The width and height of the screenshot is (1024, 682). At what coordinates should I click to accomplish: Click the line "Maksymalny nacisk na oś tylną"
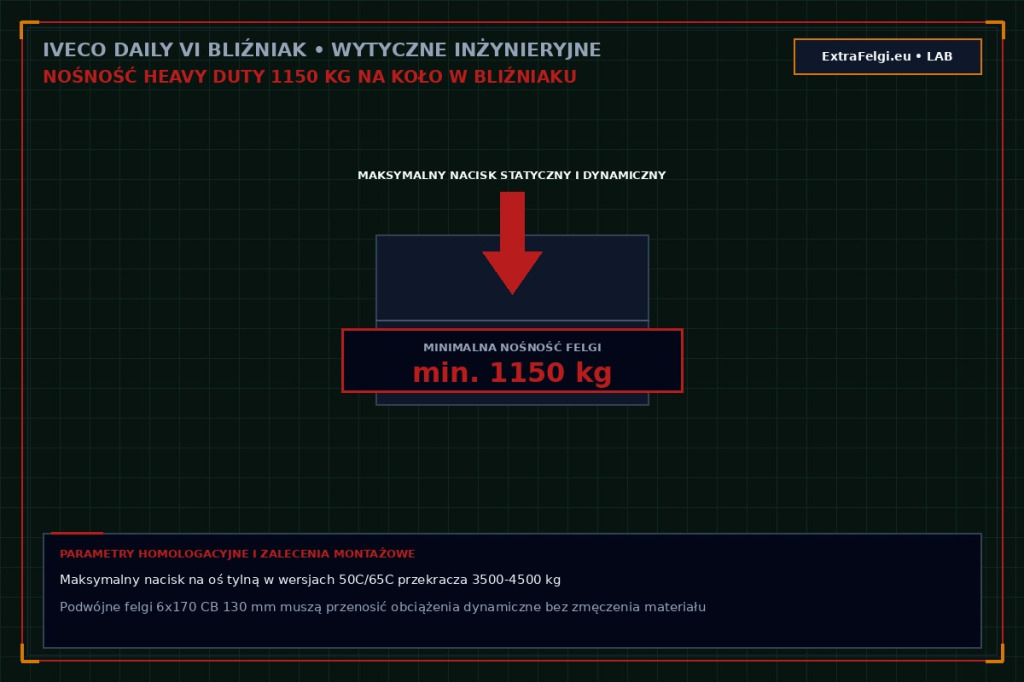click(159, 580)
